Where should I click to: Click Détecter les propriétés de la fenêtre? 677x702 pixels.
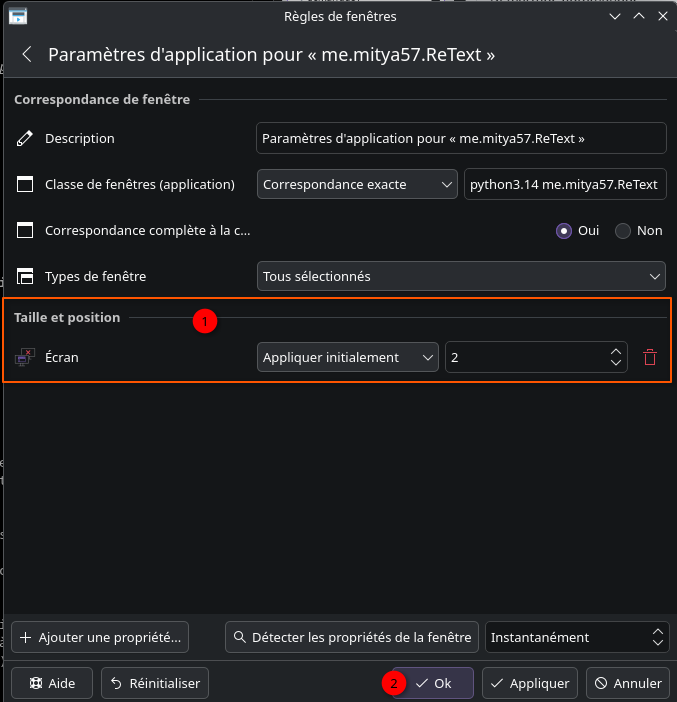point(352,637)
